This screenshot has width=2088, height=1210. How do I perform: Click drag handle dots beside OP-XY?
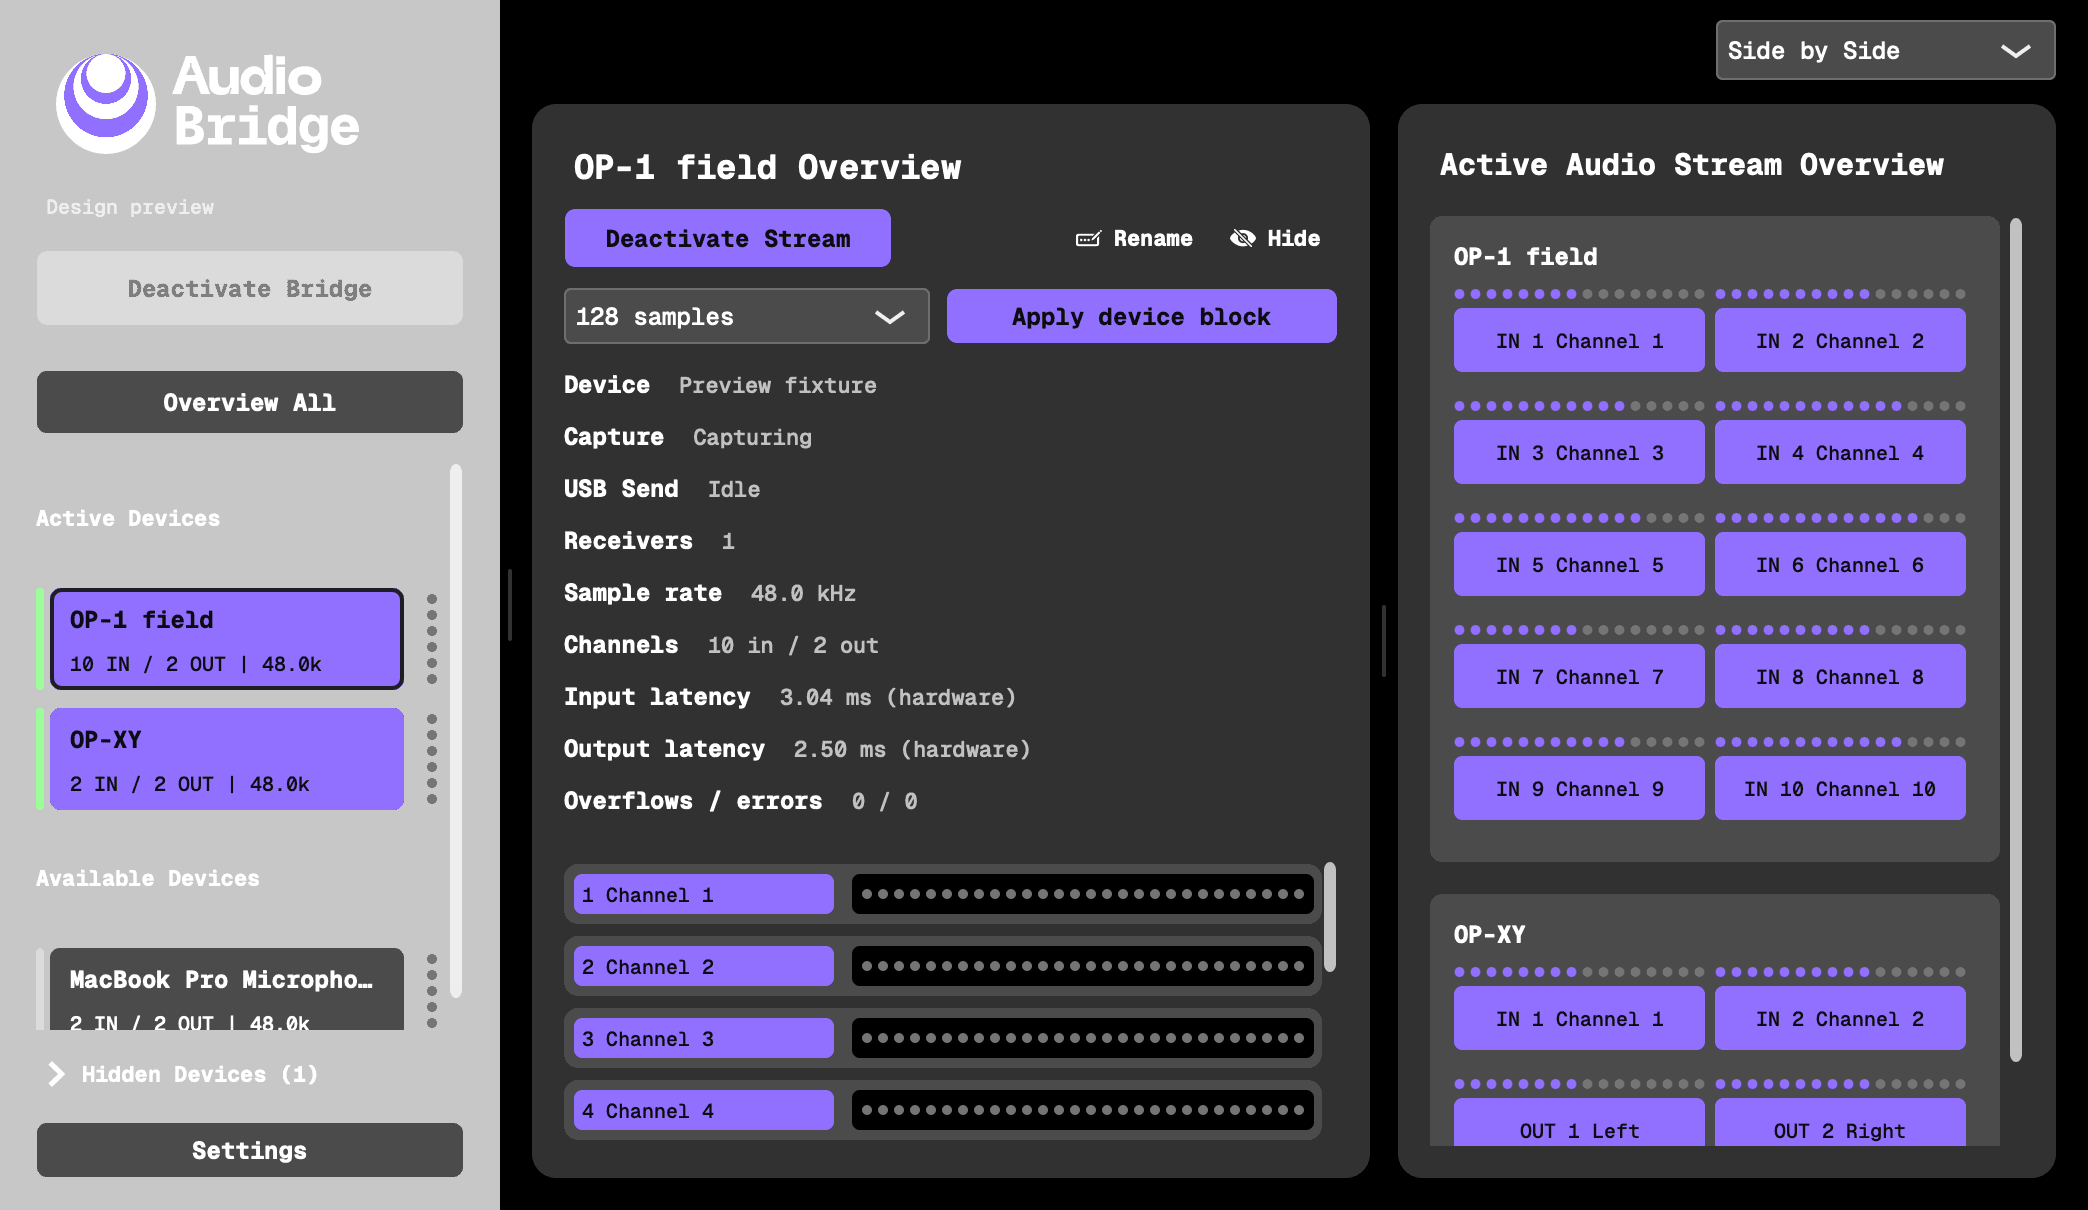click(x=432, y=759)
